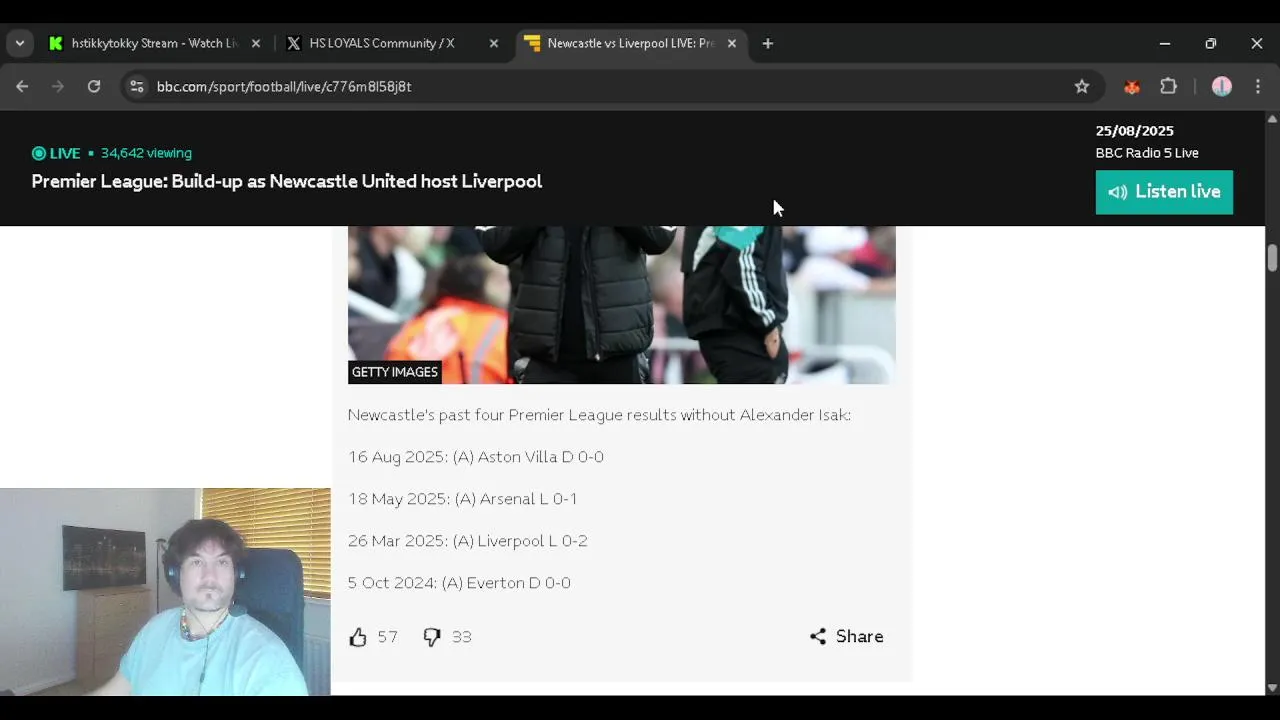The height and width of the screenshot is (720, 1280).
Task: Click the Aston Villa D 0-0 result line
Action: (476, 457)
